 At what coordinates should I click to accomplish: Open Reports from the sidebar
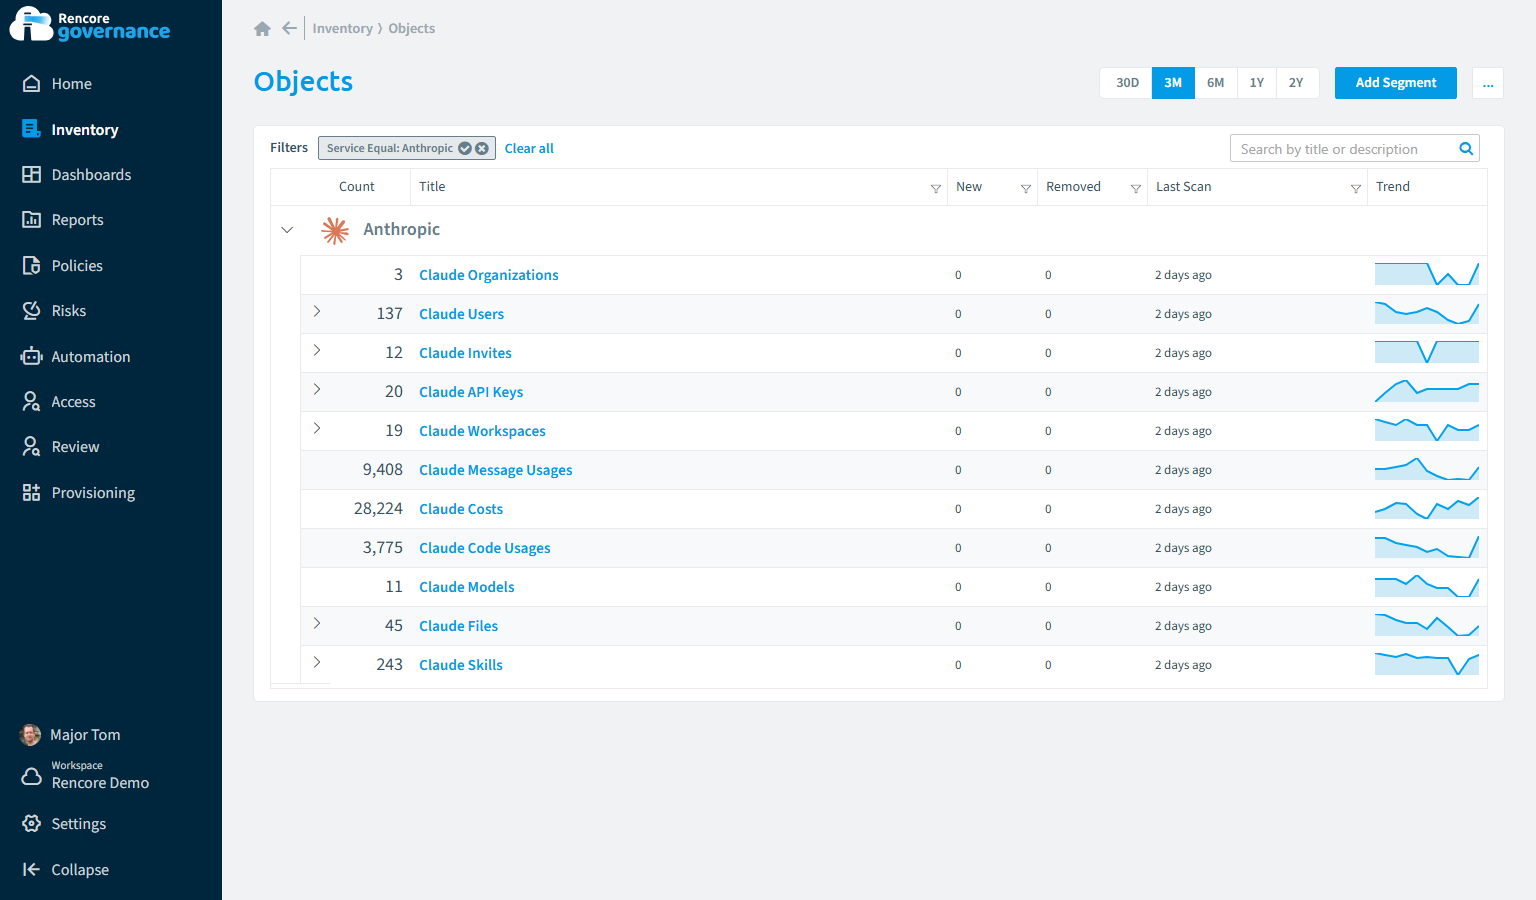tap(77, 220)
